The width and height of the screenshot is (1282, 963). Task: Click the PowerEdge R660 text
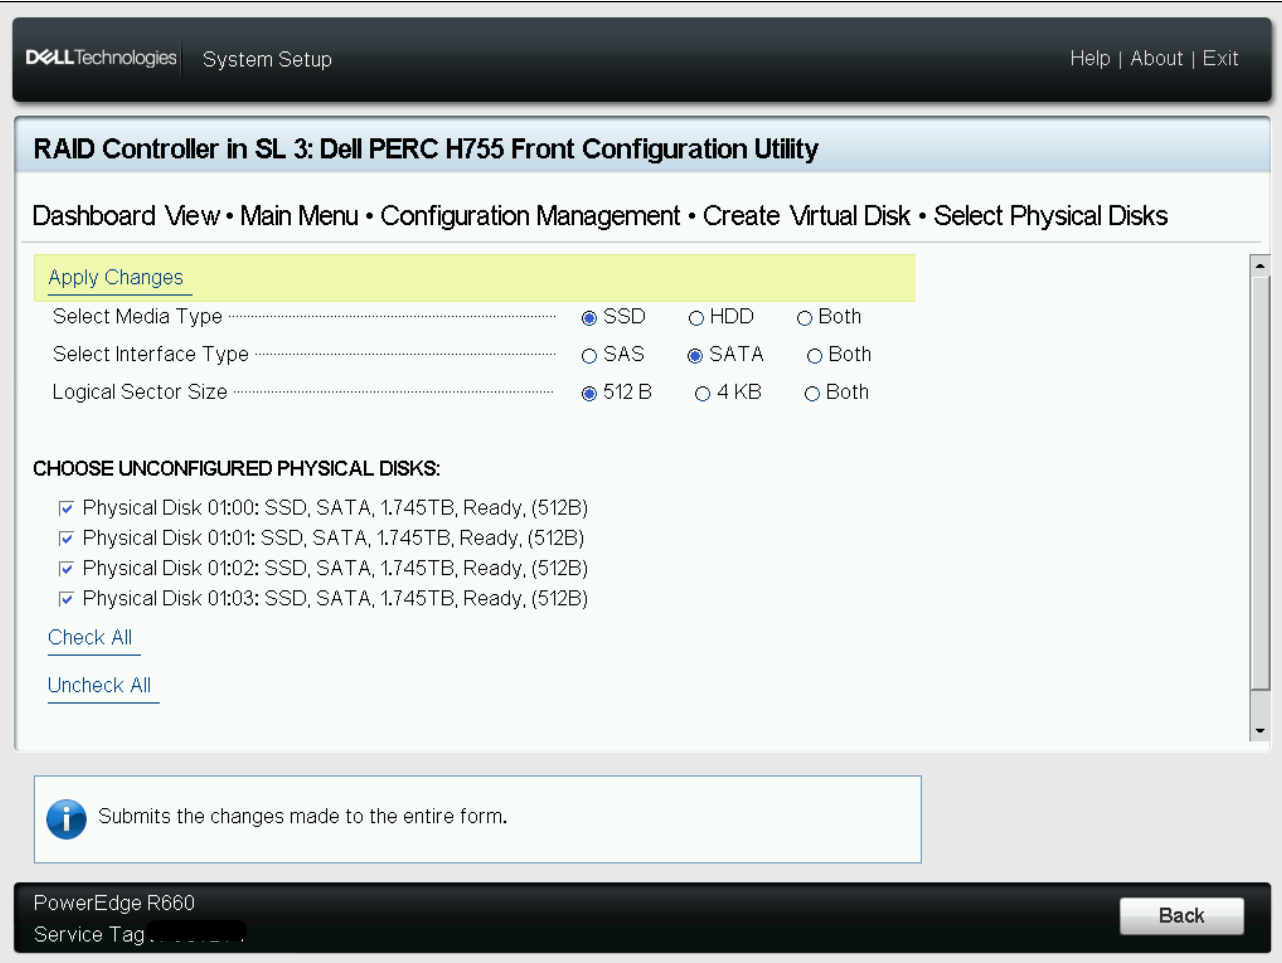[x=114, y=902]
